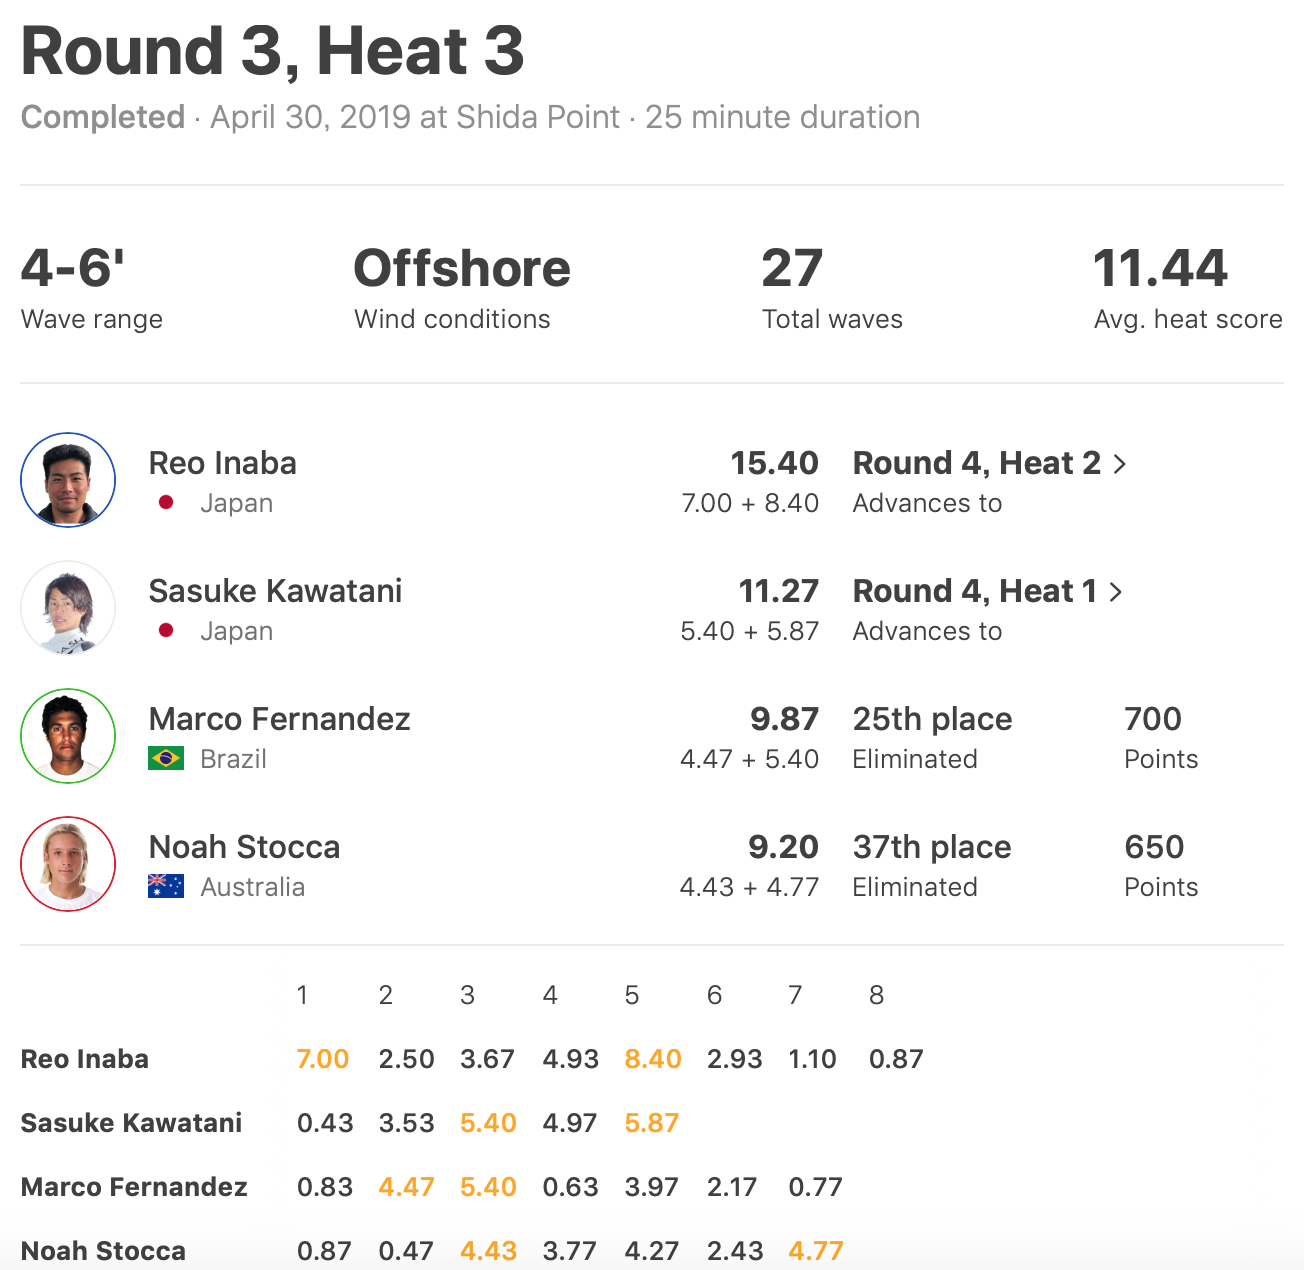Click the Australia flag icon
The height and width of the screenshot is (1270, 1304).
point(166,887)
